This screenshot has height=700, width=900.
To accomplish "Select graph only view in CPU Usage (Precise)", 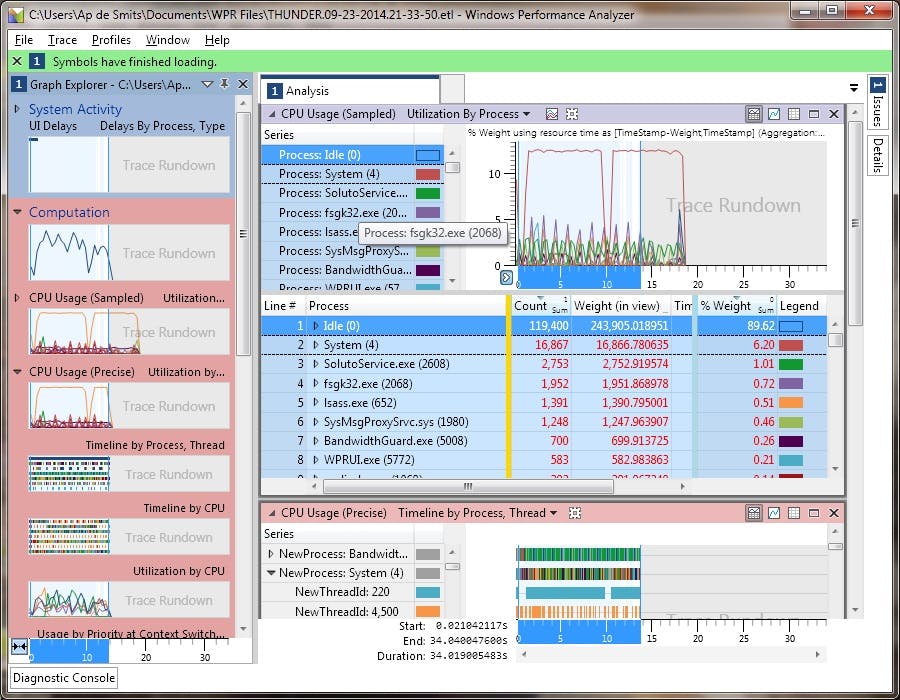I will coord(774,513).
